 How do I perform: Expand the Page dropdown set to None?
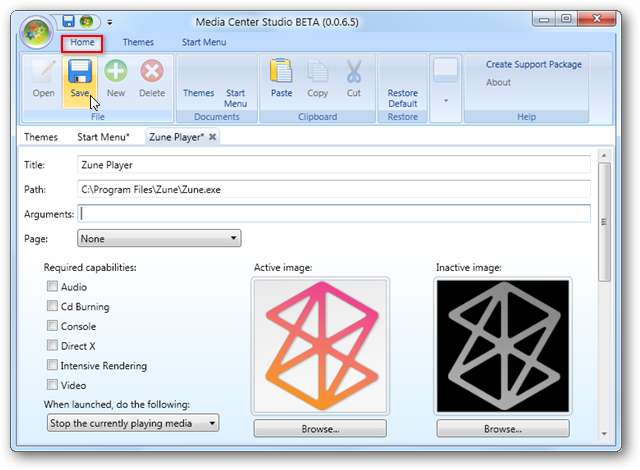point(158,239)
